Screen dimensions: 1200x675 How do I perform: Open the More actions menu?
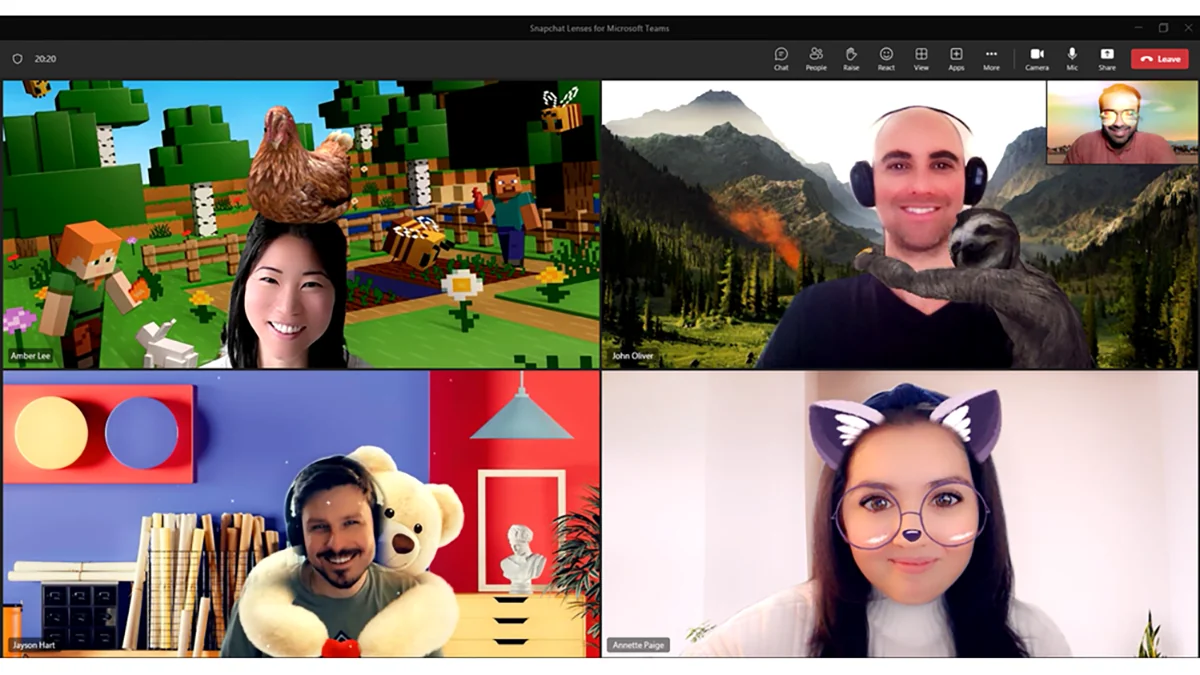(991, 58)
